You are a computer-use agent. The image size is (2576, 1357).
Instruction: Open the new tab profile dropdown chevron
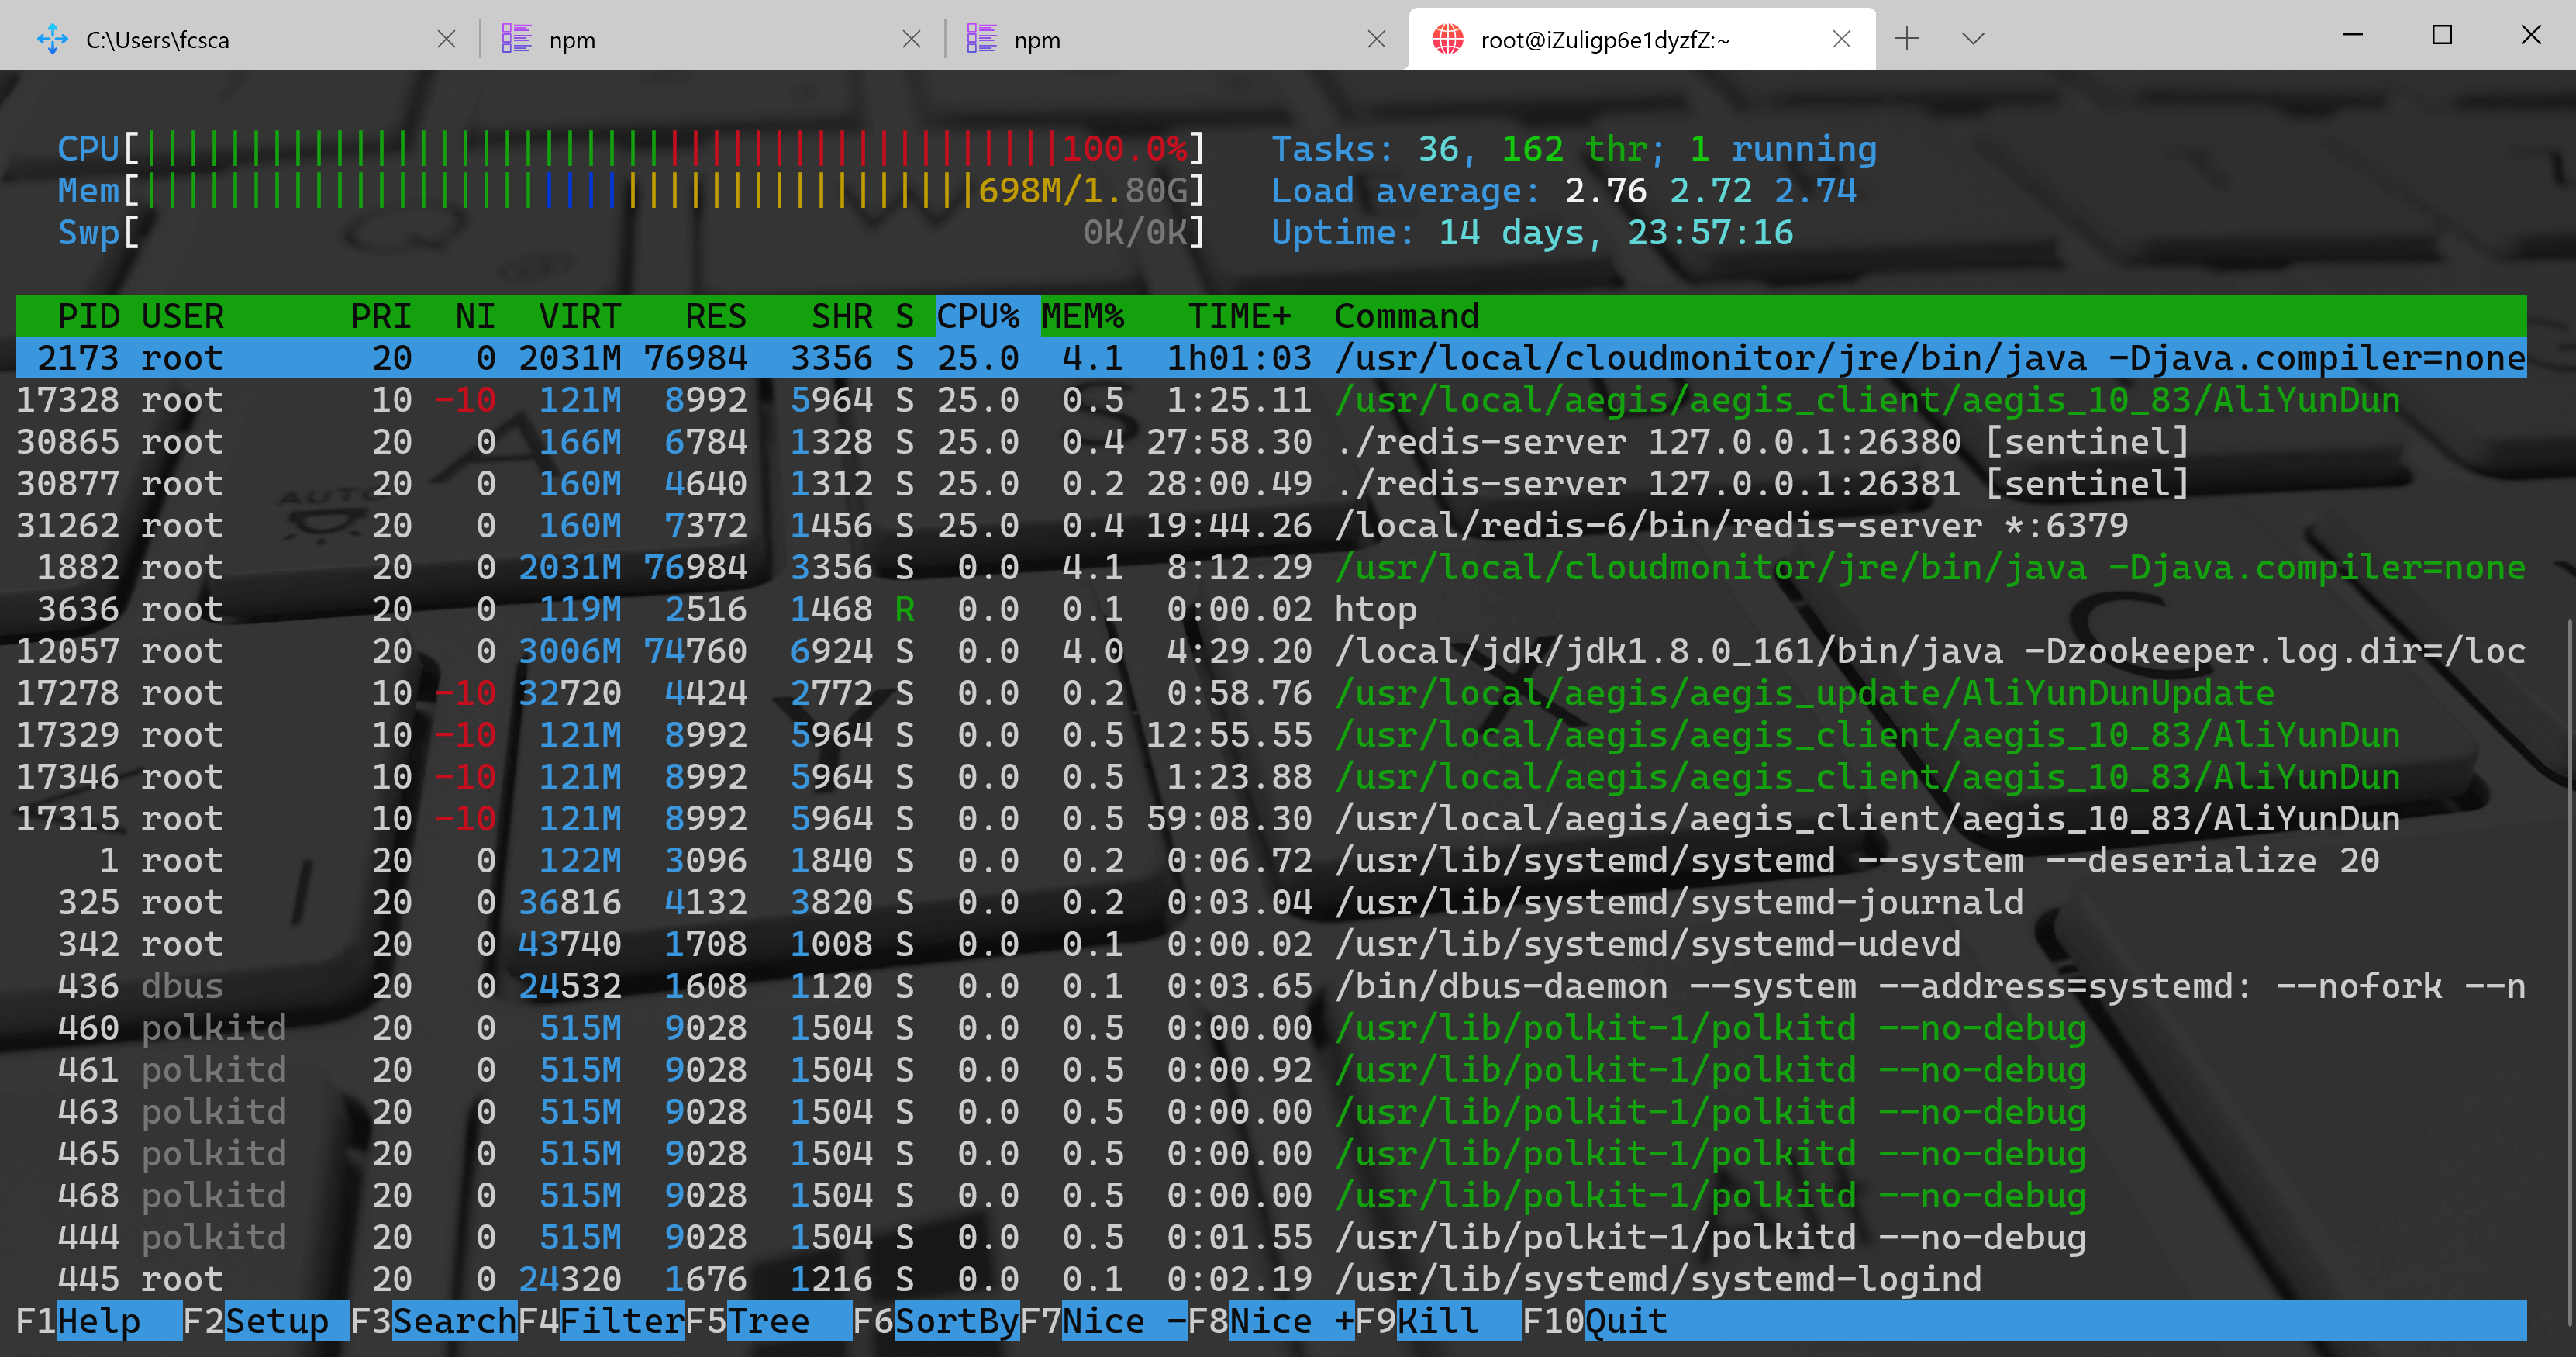[1972, 39]
